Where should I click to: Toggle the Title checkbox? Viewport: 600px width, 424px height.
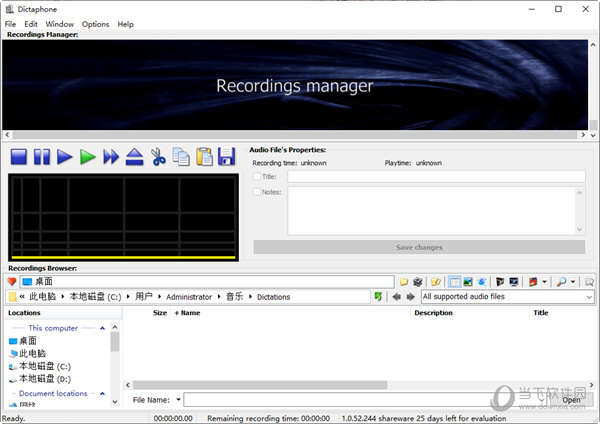(257, 176)
